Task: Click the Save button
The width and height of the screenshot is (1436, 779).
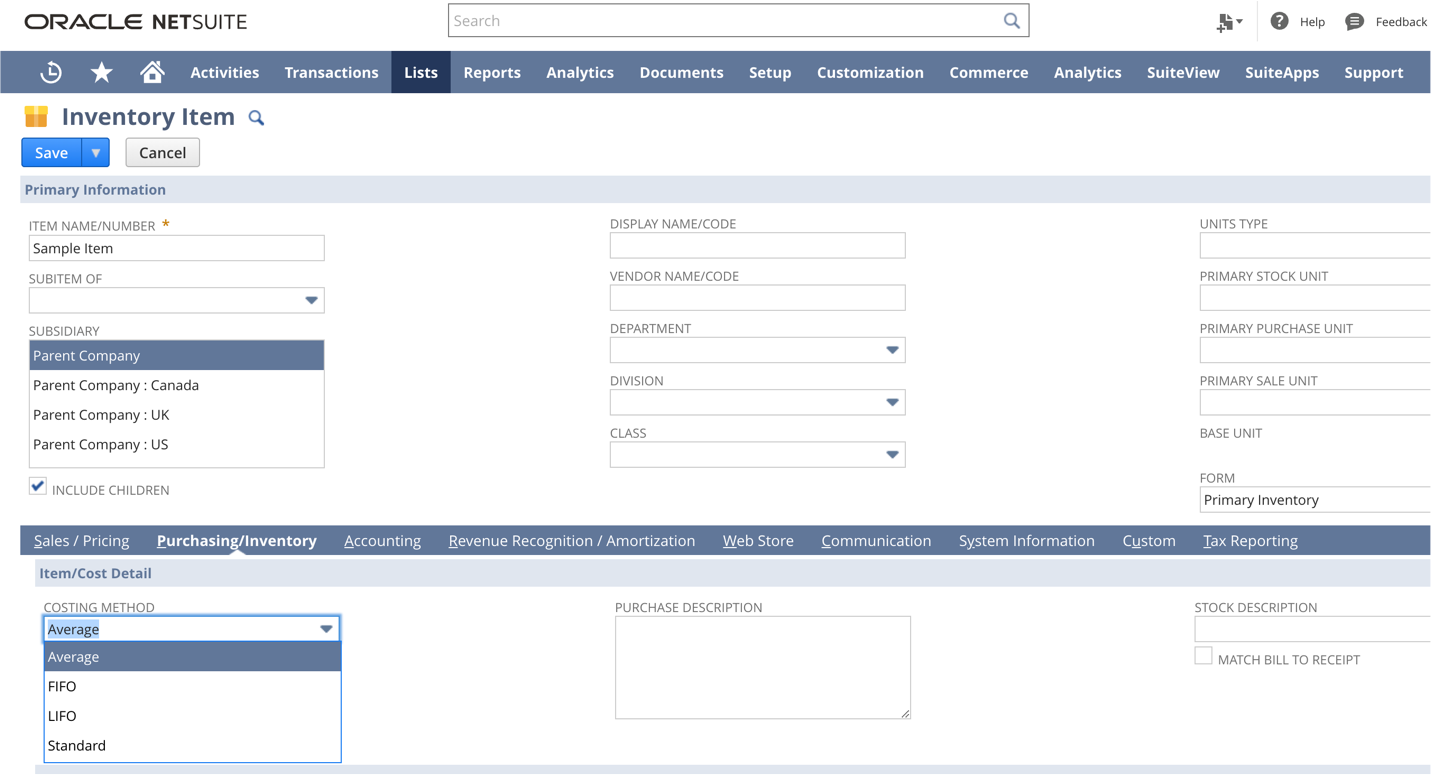Action: coord(51,152)
